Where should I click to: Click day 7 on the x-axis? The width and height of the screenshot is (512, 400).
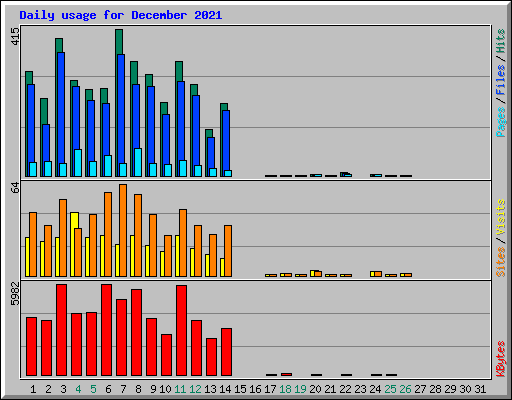tap(123, 389)
